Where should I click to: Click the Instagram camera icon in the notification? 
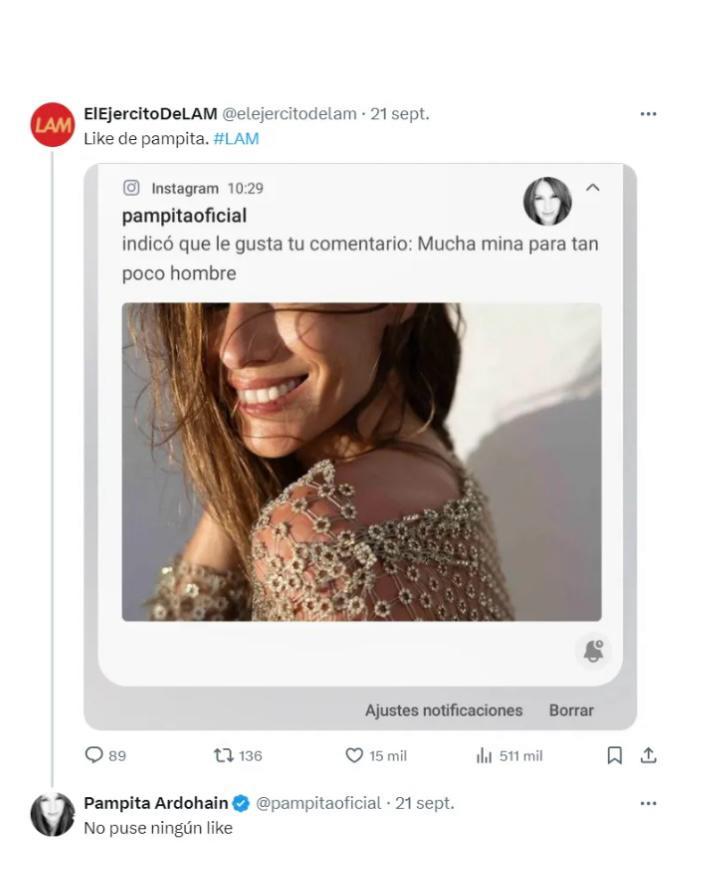131,187
